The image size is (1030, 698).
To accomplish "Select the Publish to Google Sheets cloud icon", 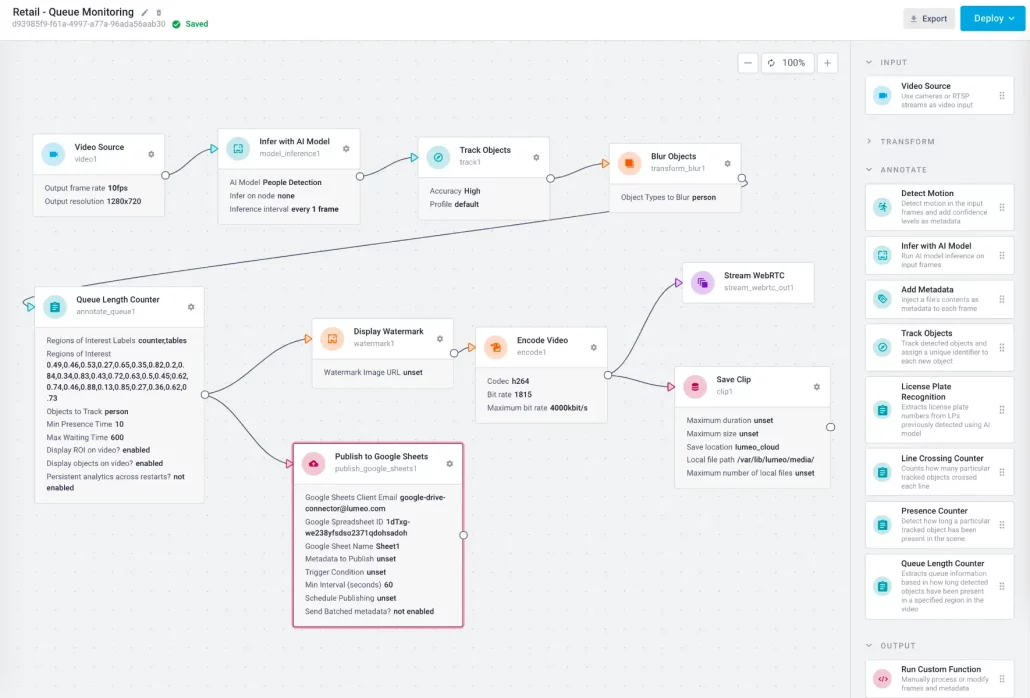I will (314, 463).
